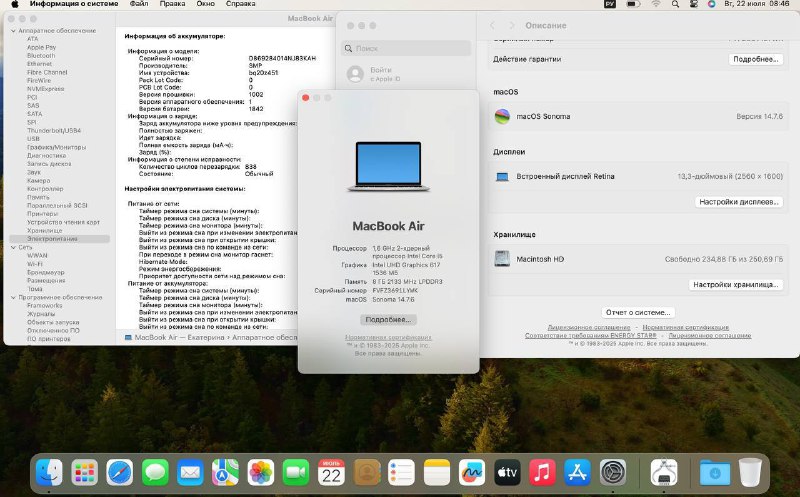Open the Правка menu
Screen dimensions: 800x497
pos(172,4)
